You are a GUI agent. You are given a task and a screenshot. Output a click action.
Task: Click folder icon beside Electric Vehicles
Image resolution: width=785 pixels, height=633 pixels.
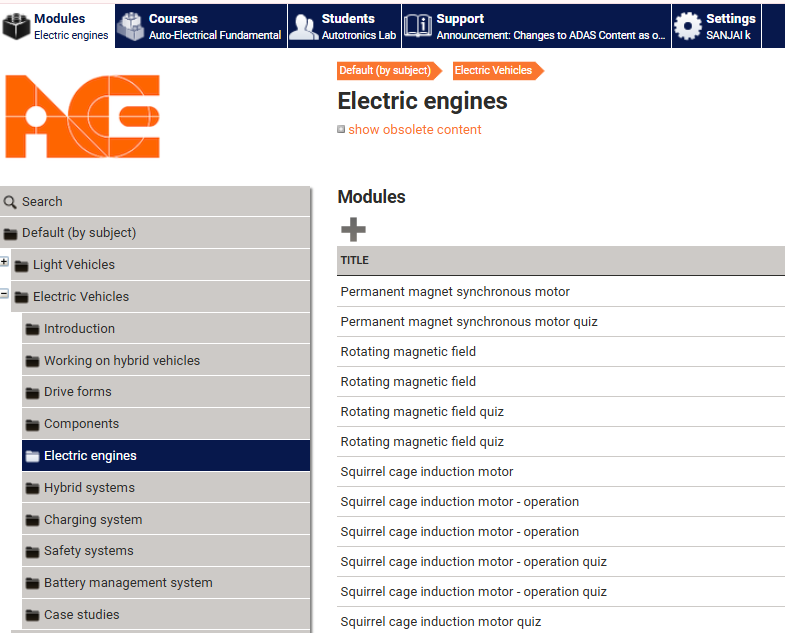click(22, 297)
